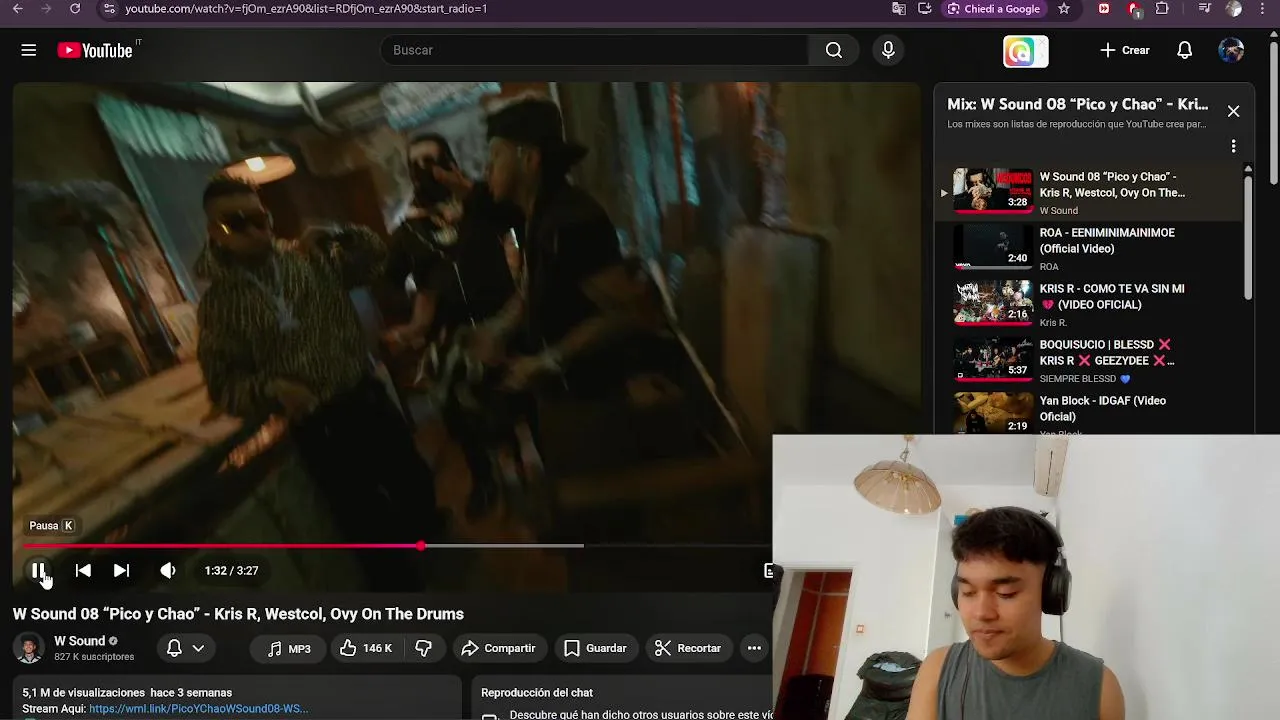This screenshot has height=720, width=1280.
Task: Open the Mix title in playlist header
Action: [1077, 104]
